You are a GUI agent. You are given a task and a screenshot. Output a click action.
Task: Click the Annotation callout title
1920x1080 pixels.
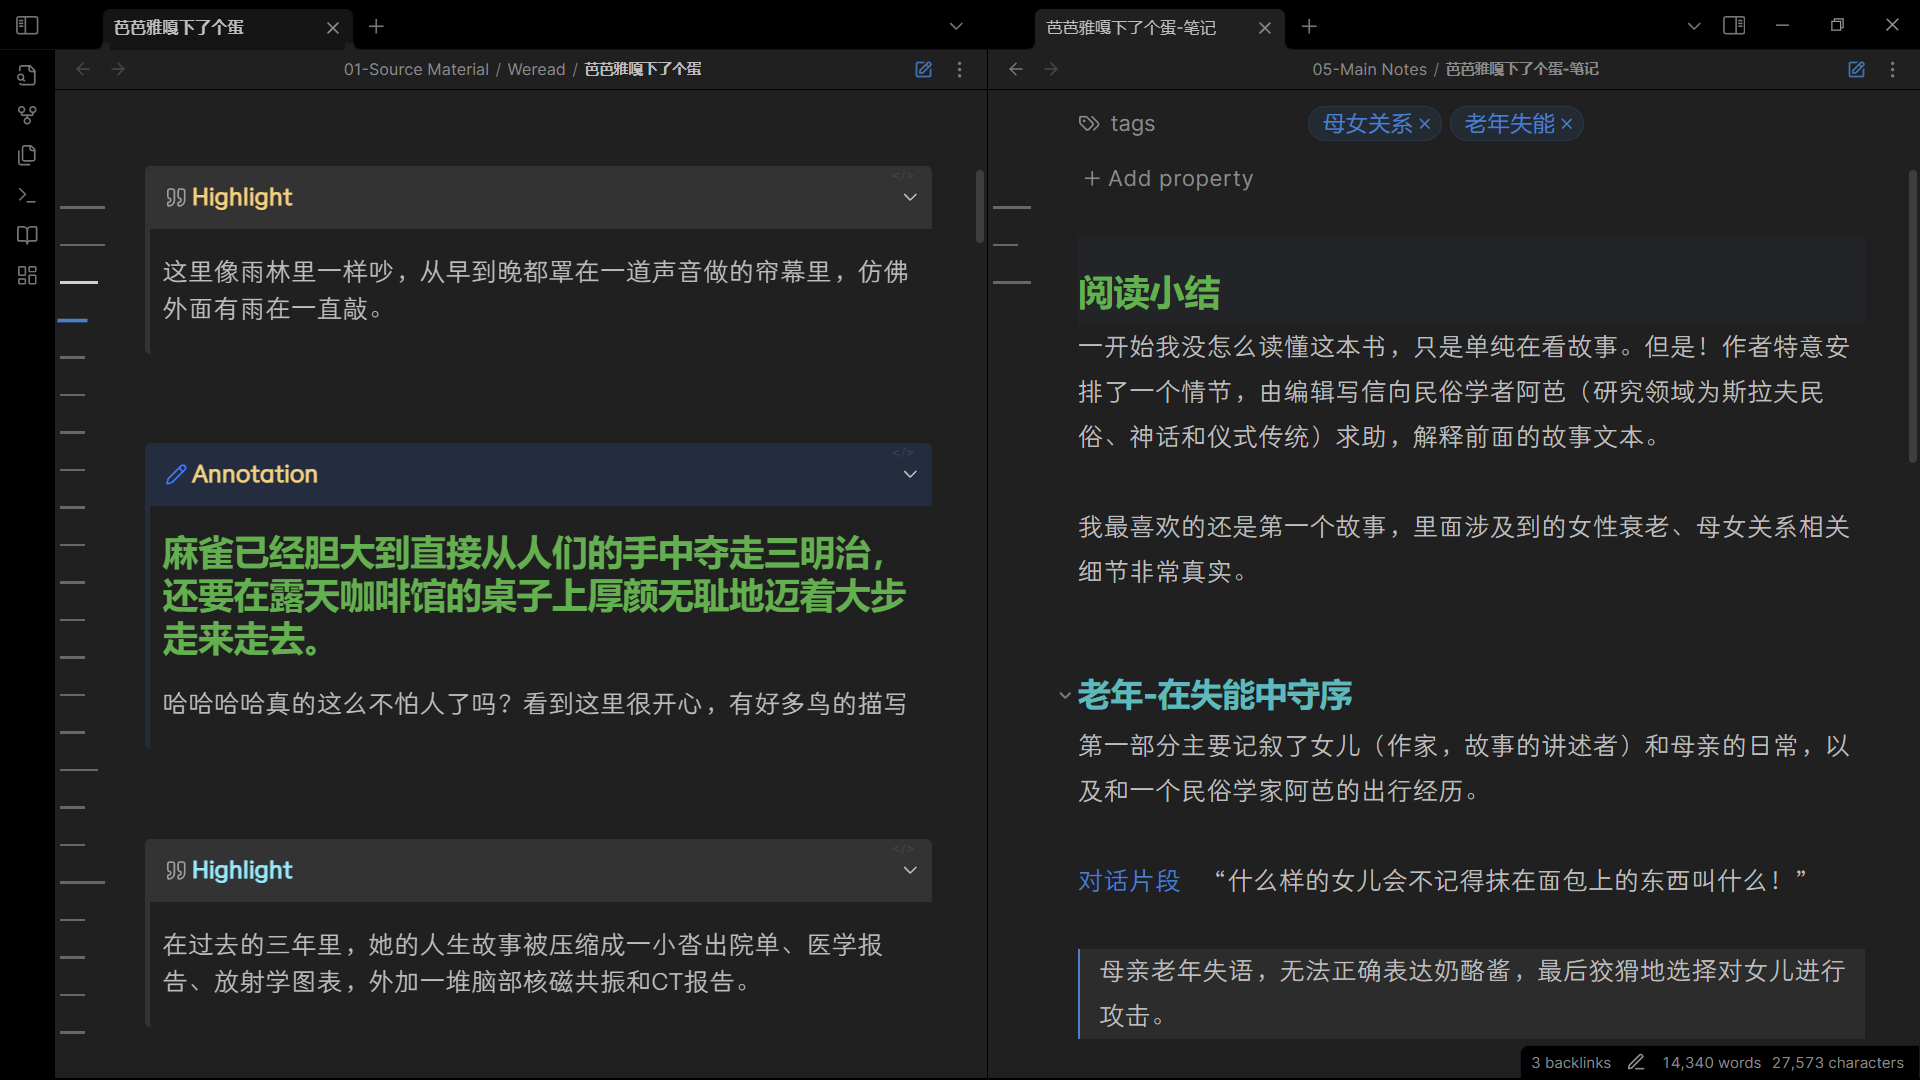pyautogui.click(x=254, y=475)
